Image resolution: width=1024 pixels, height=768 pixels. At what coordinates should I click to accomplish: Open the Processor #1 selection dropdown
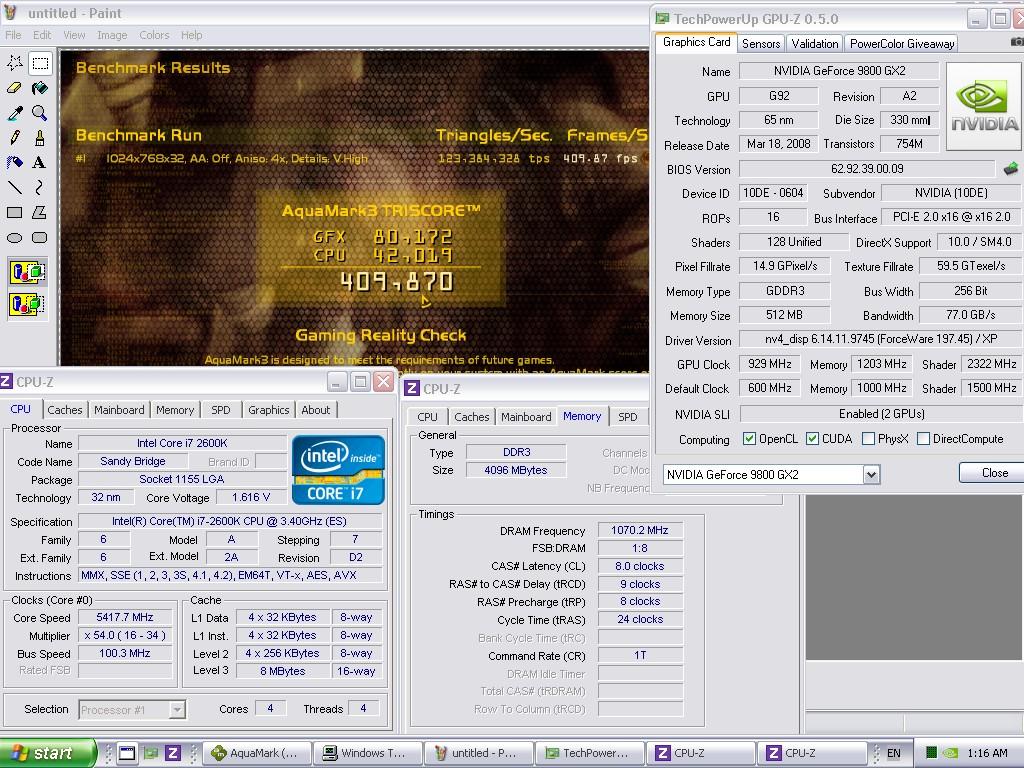tap(177, 710)
